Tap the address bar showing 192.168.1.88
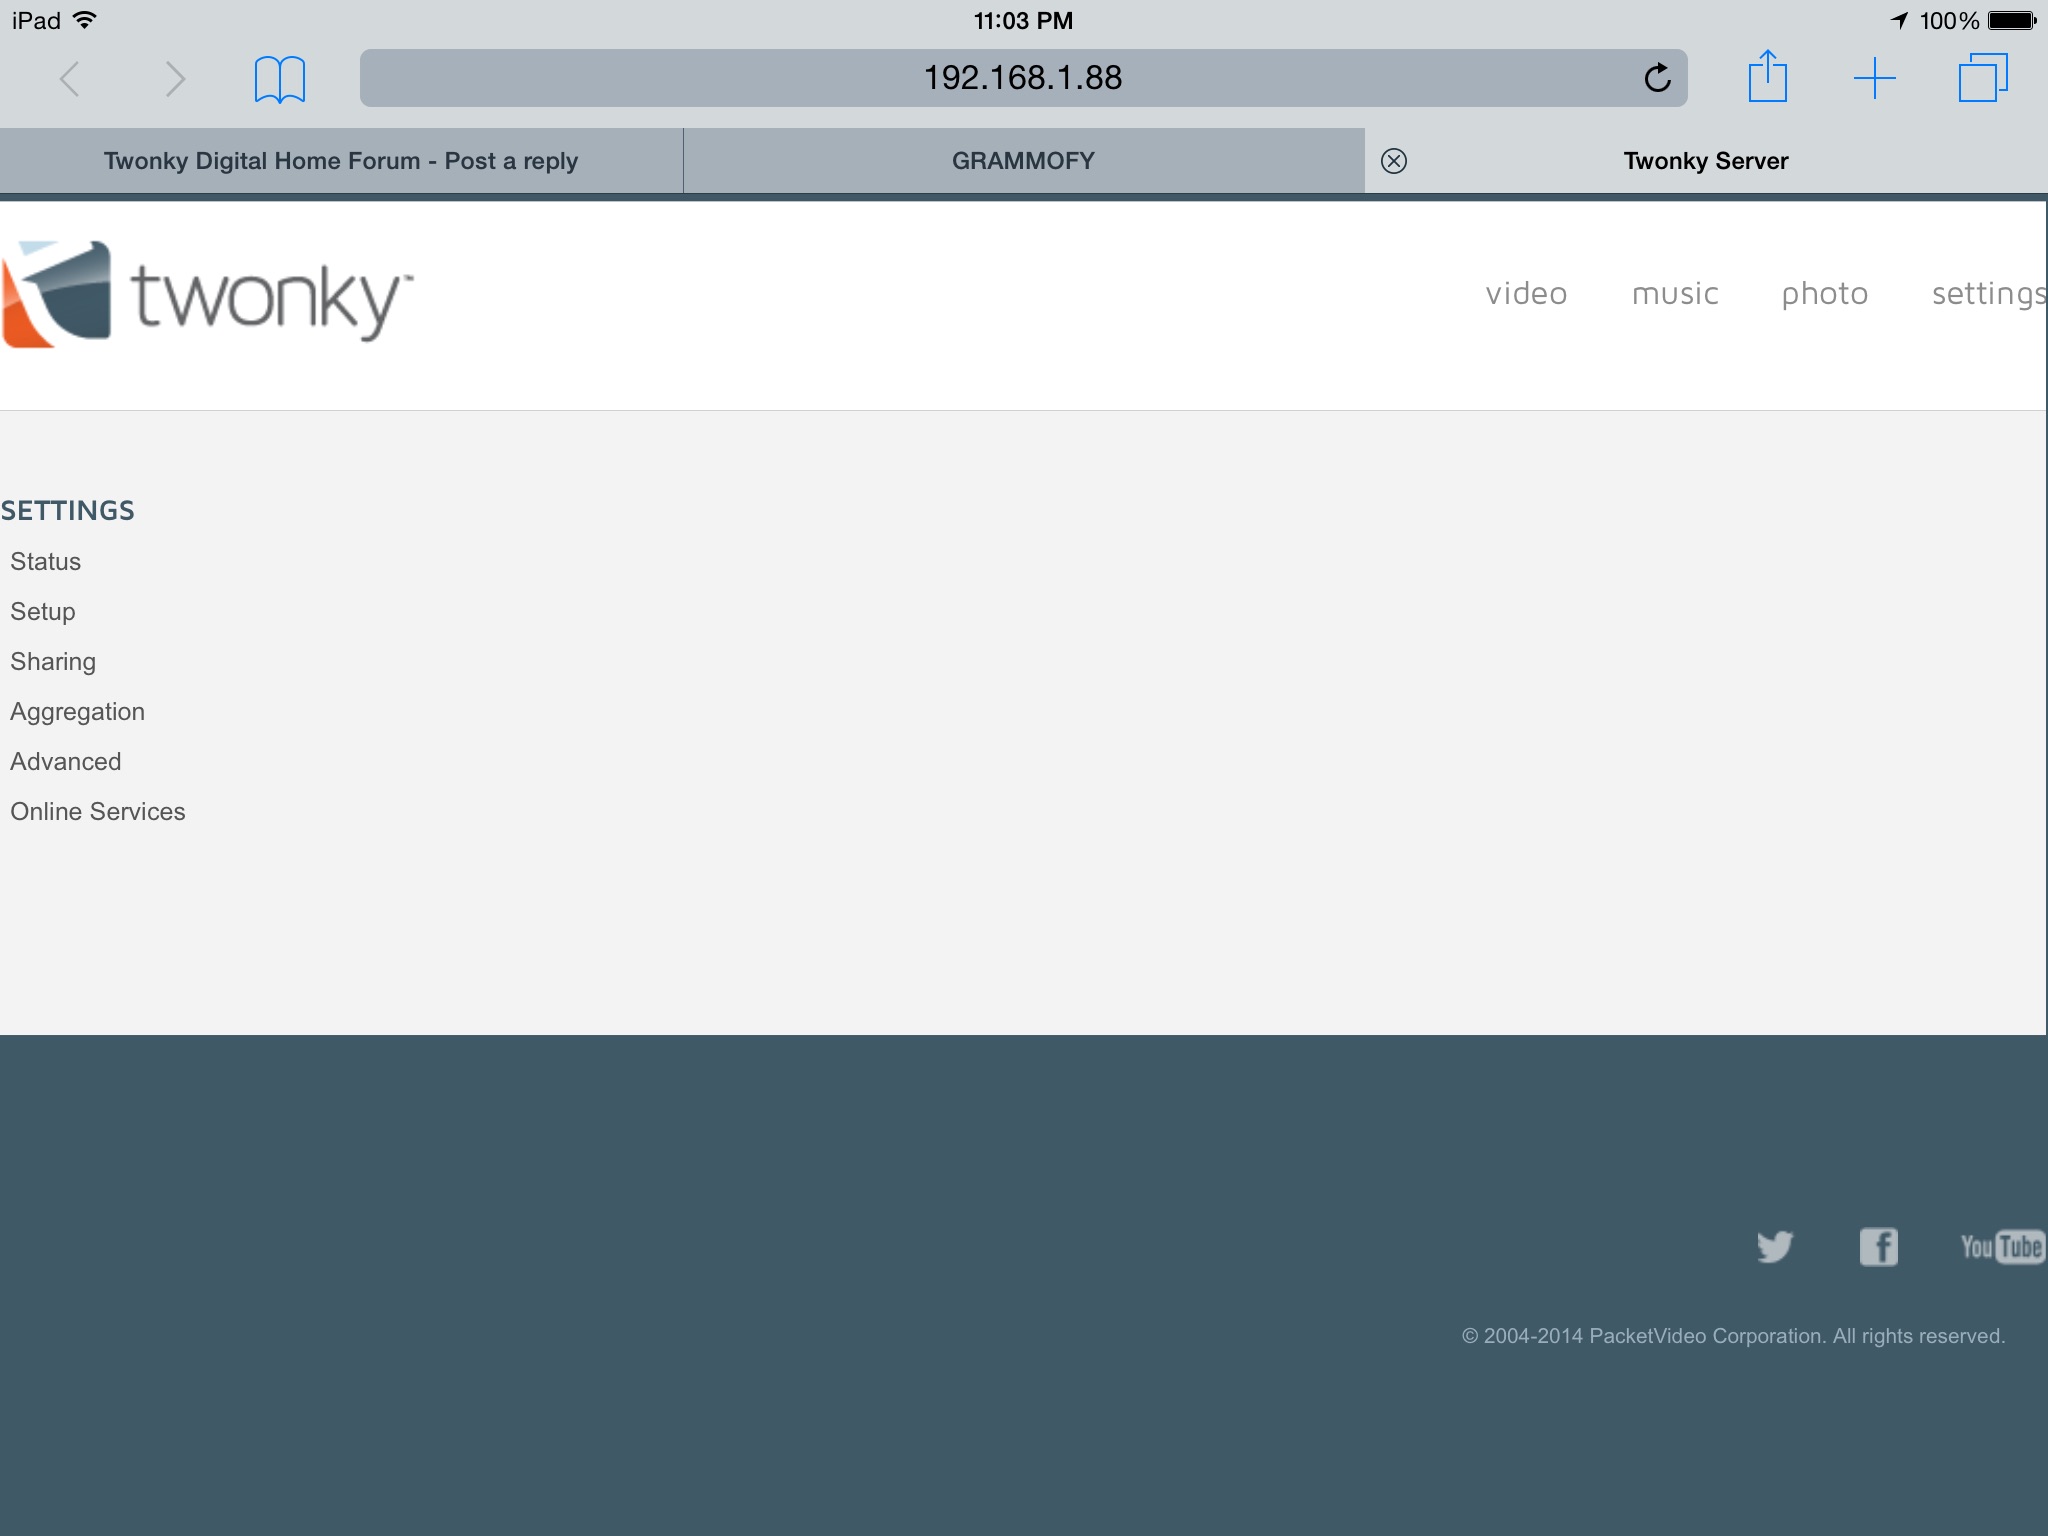 tap(1023, 78)
